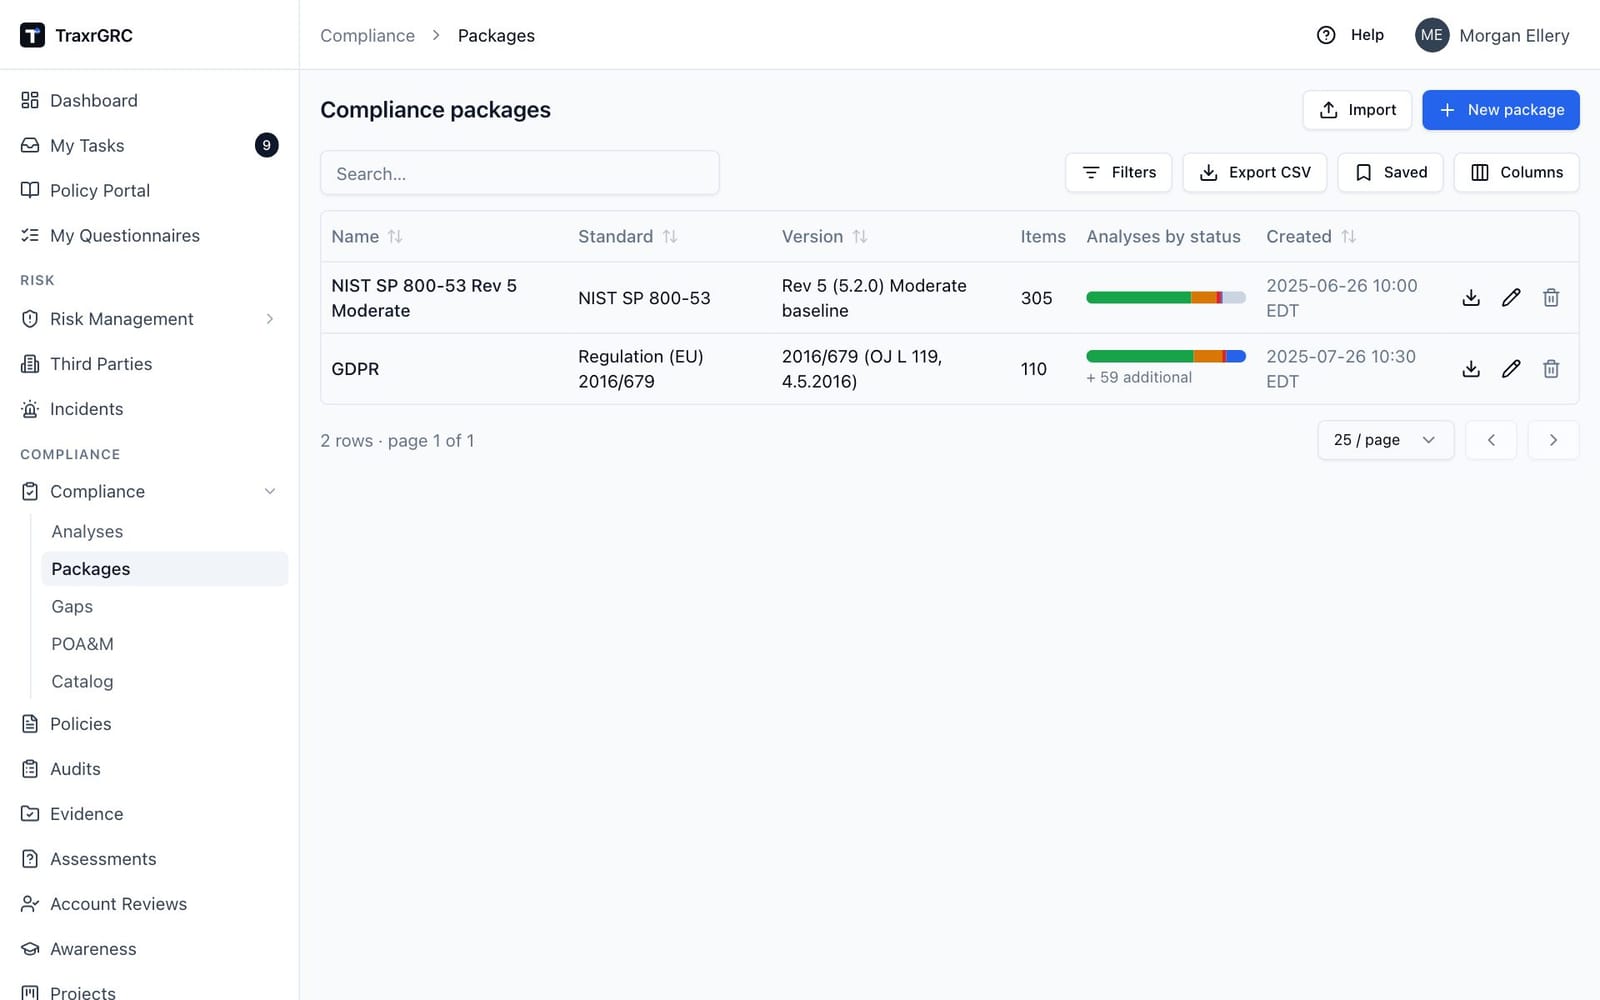This screenshot has height=1000, width=1600.
Task: Click the ME user avatar
Action: [1432, 35]
